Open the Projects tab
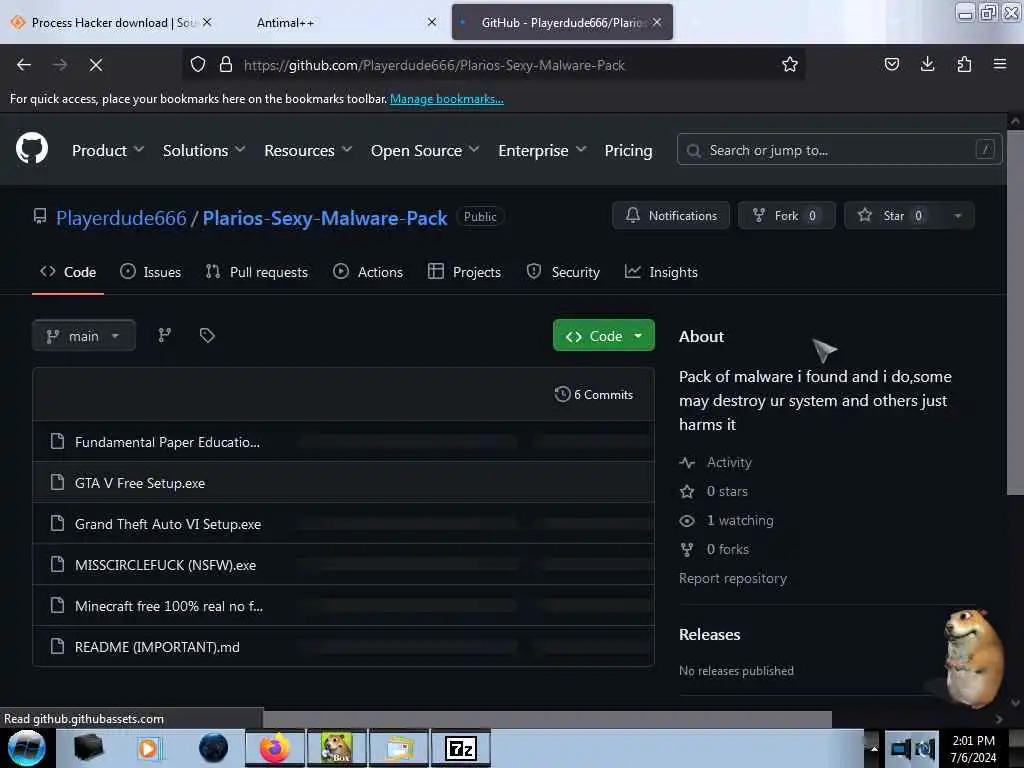 pos(464,272)
